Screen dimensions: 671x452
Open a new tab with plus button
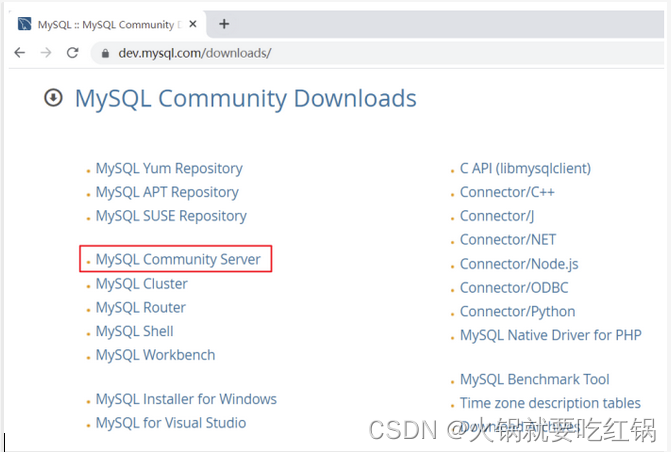[224, 24]
